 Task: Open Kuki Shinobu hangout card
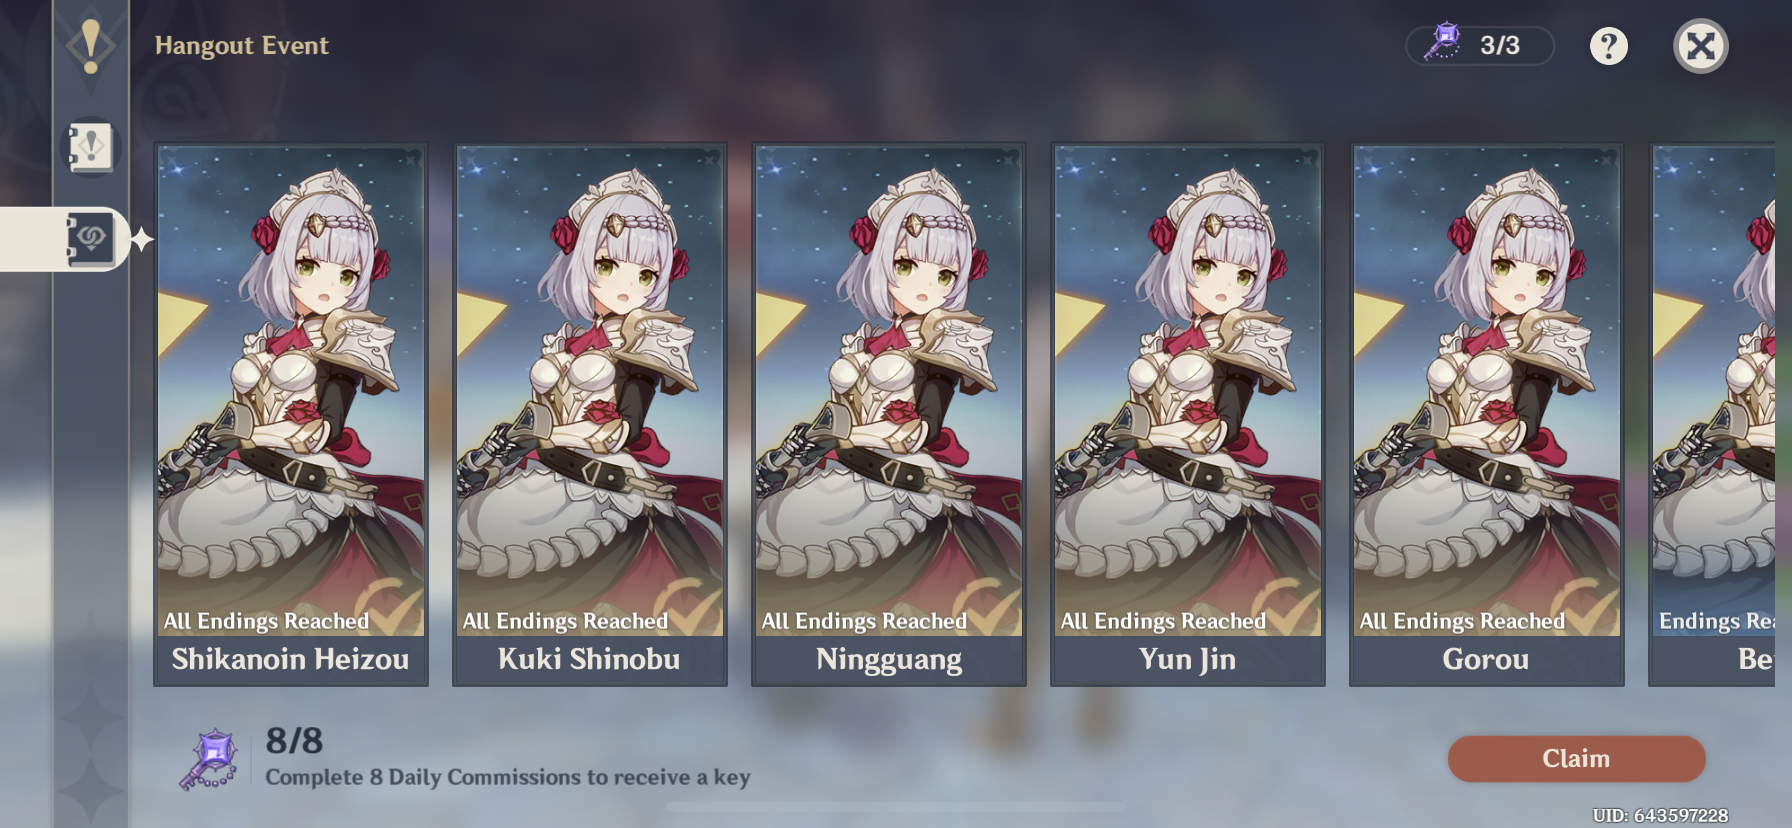[x=590, y=414]
